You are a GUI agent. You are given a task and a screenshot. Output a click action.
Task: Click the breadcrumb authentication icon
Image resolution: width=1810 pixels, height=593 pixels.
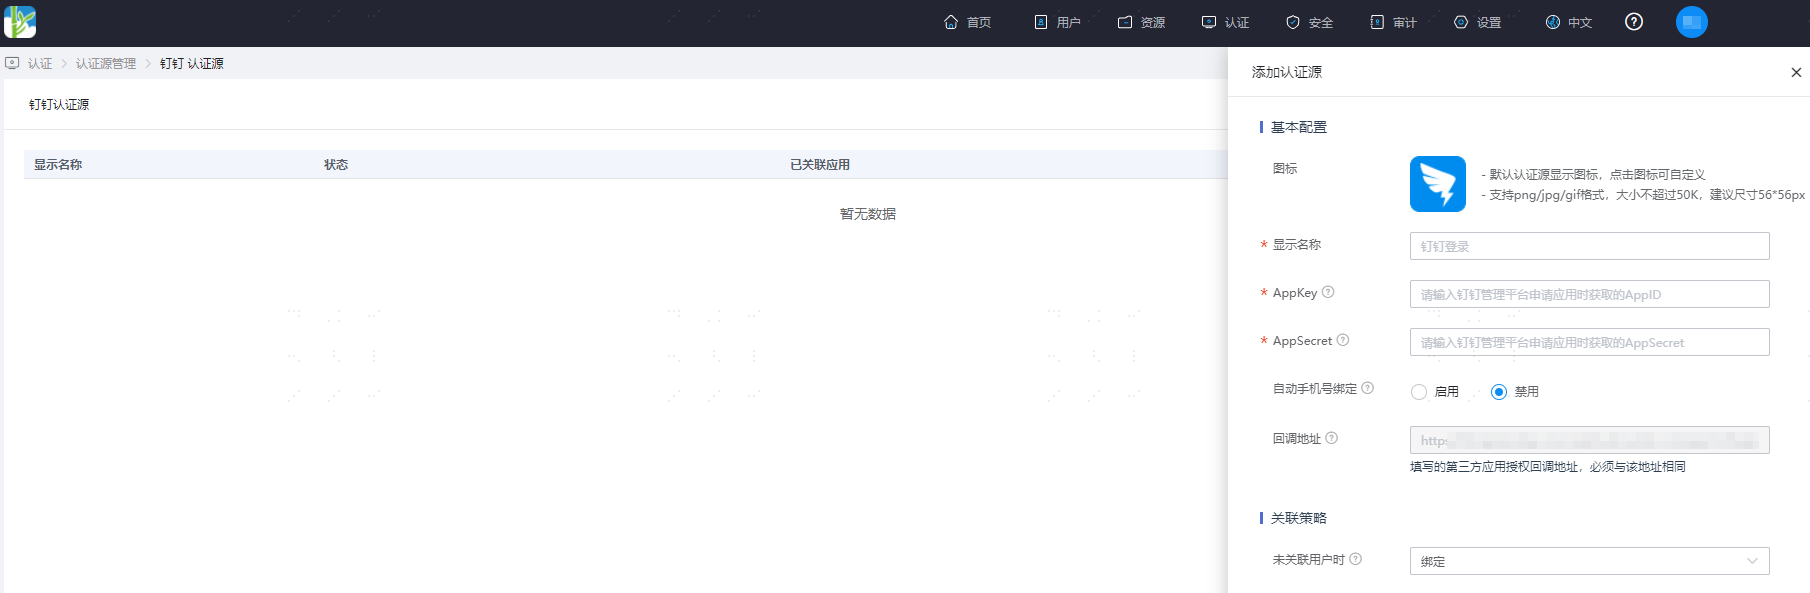[x=12, y=63]
